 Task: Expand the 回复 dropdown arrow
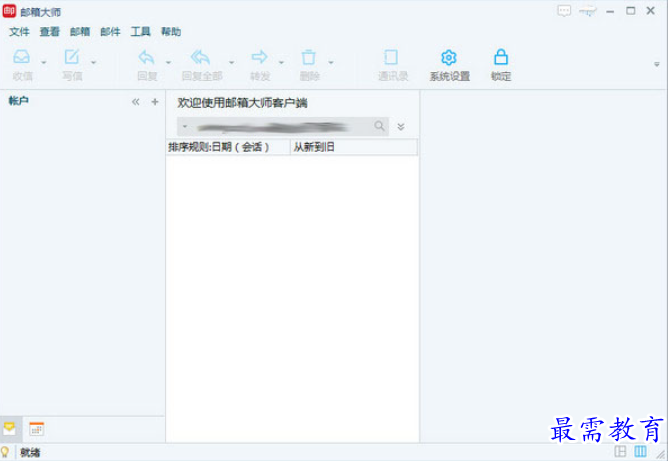(x=168, y=63)
